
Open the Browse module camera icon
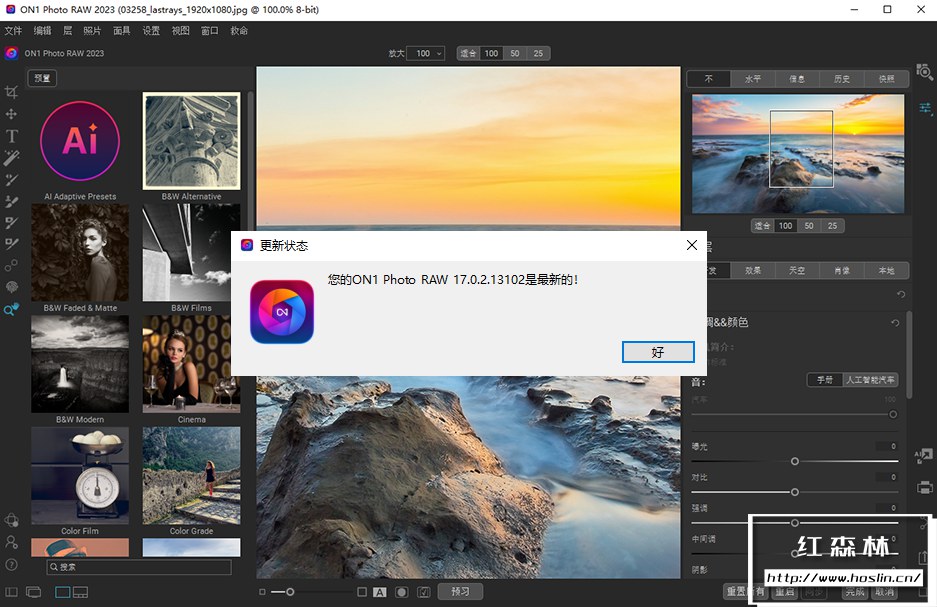click(x=925, y=74)
